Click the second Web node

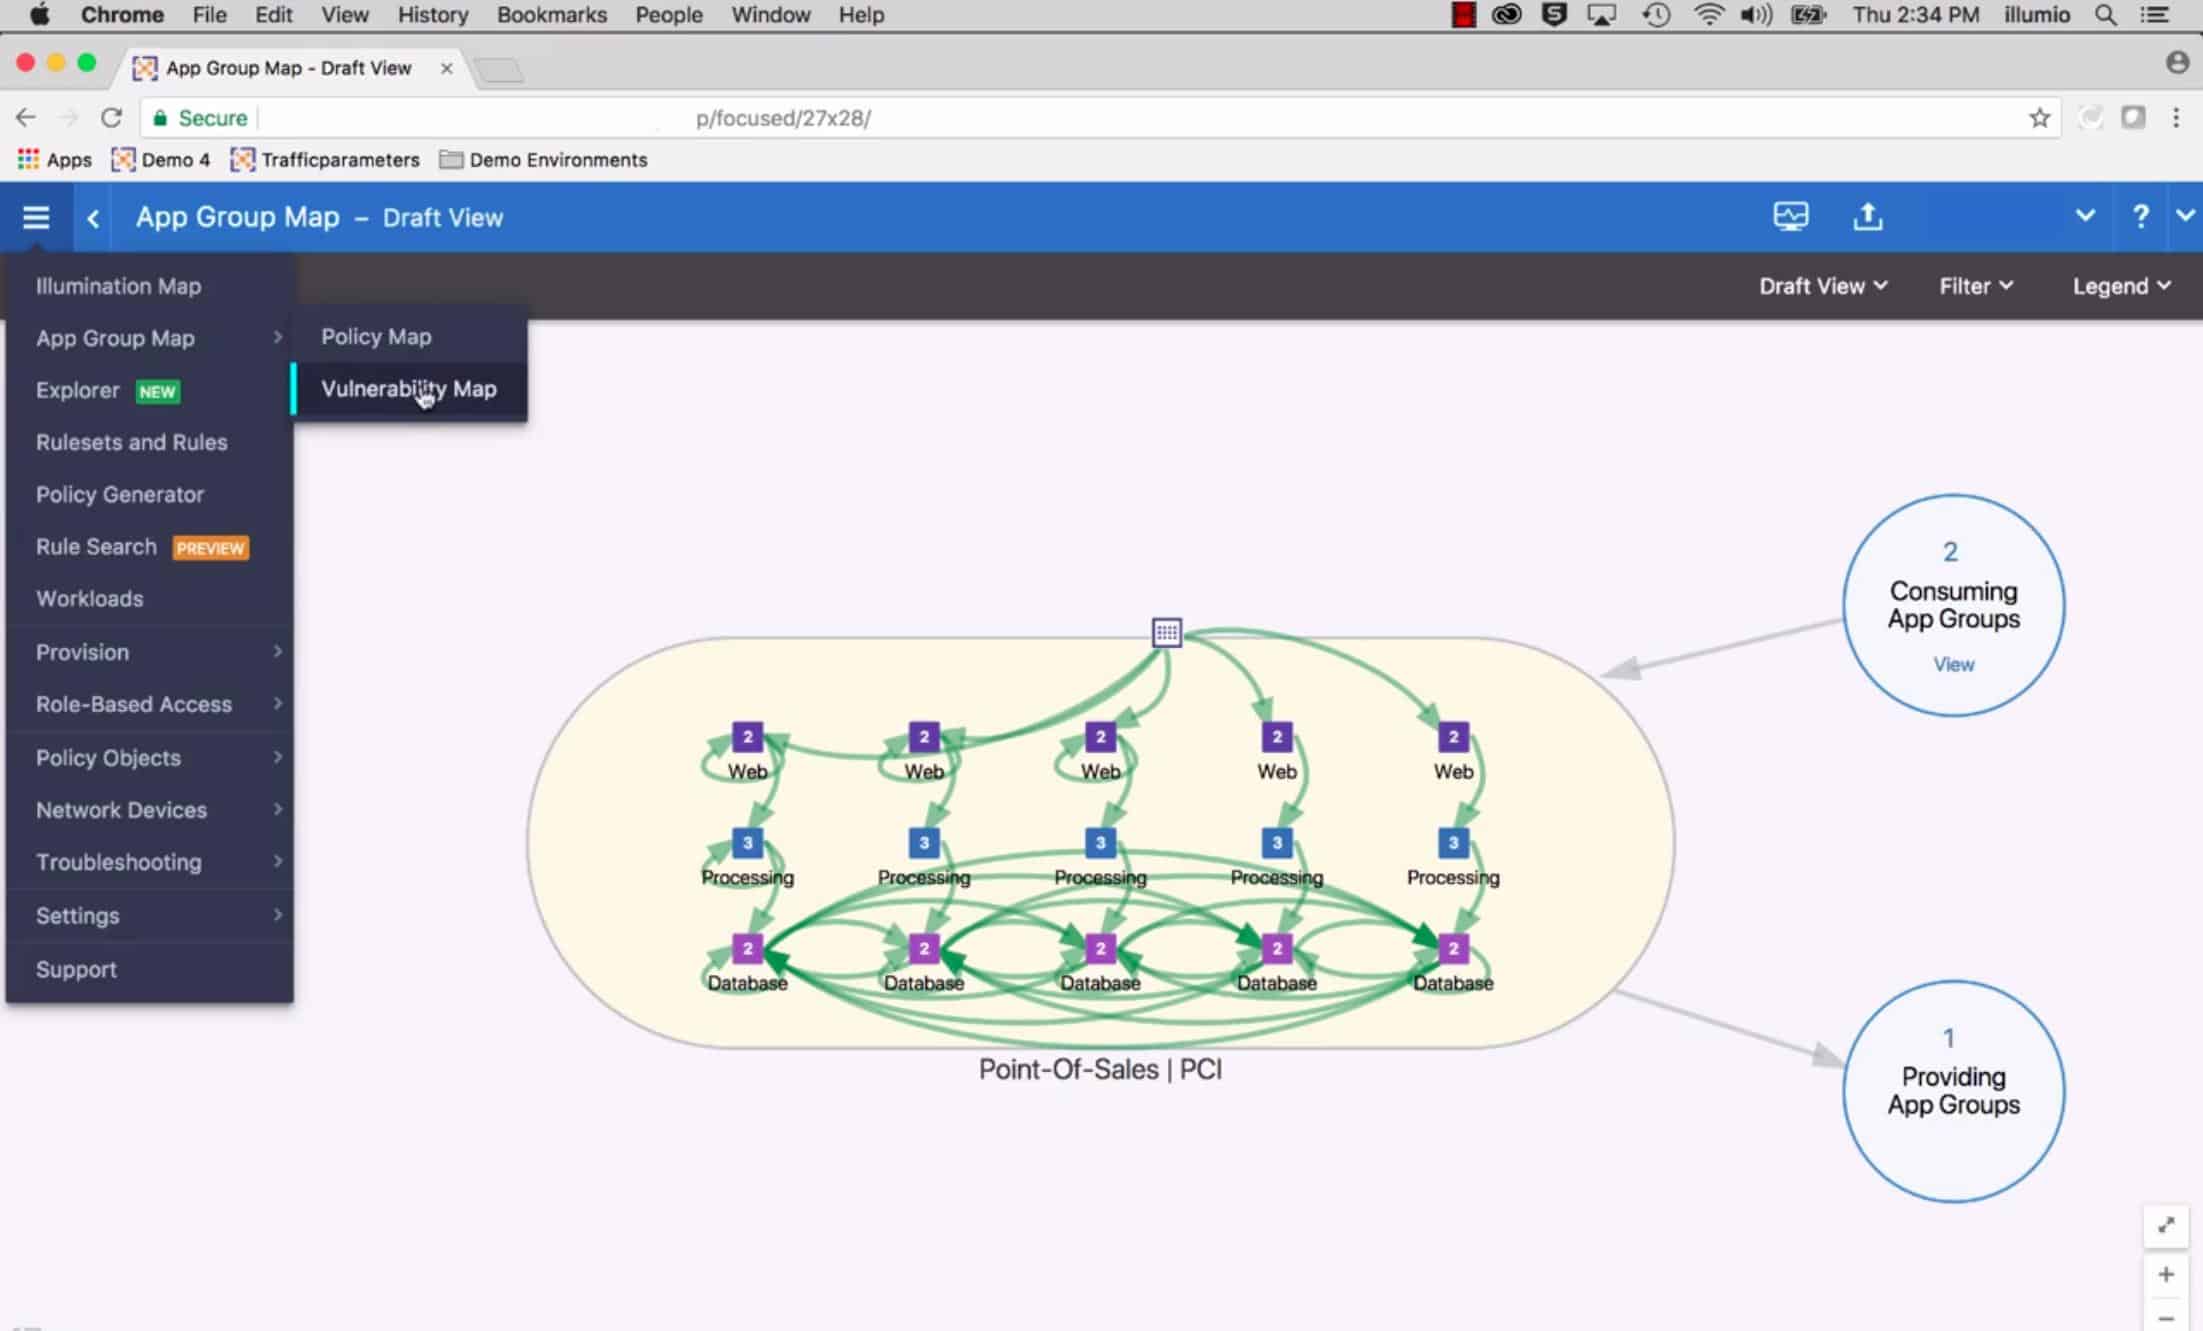pyautogui.click(x=923, y=737)
